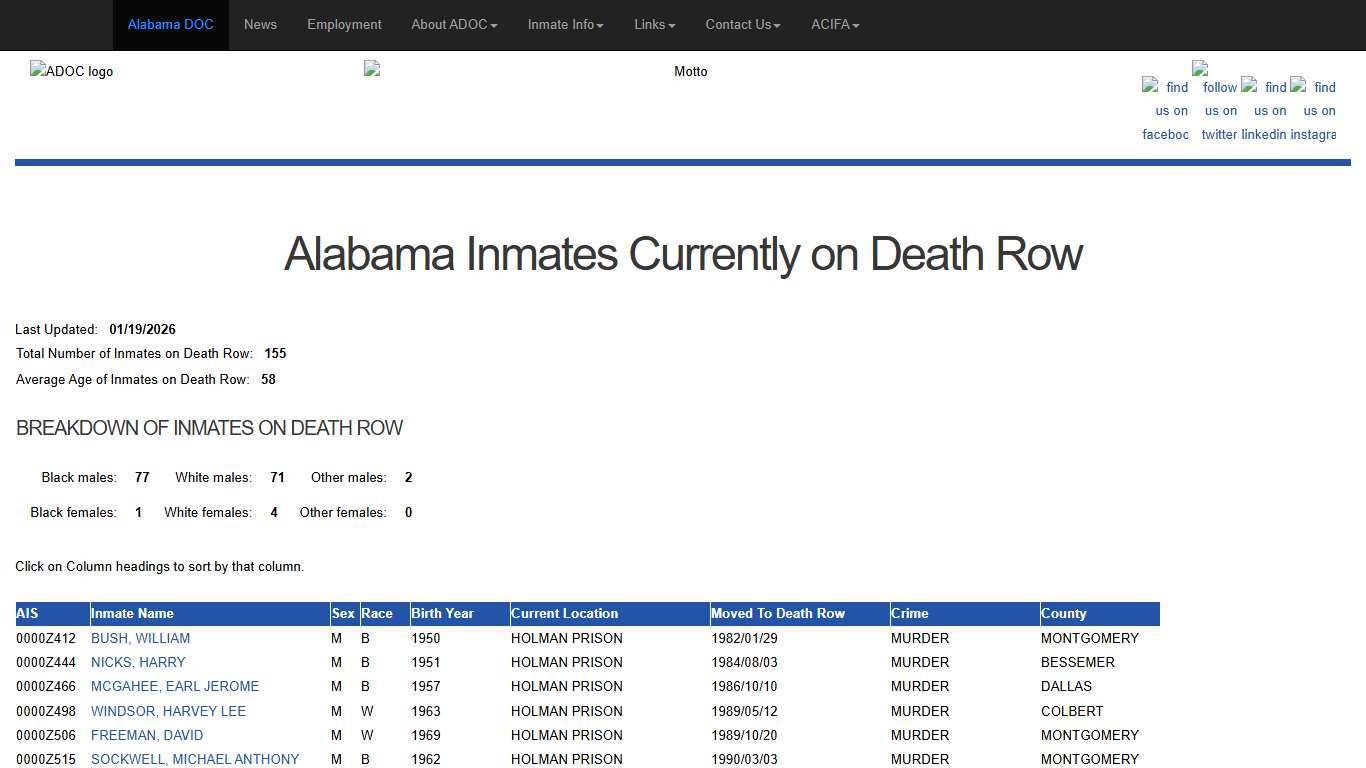Sort the table by Birth Year
The image size is (1366, 768).
(442, 613)
